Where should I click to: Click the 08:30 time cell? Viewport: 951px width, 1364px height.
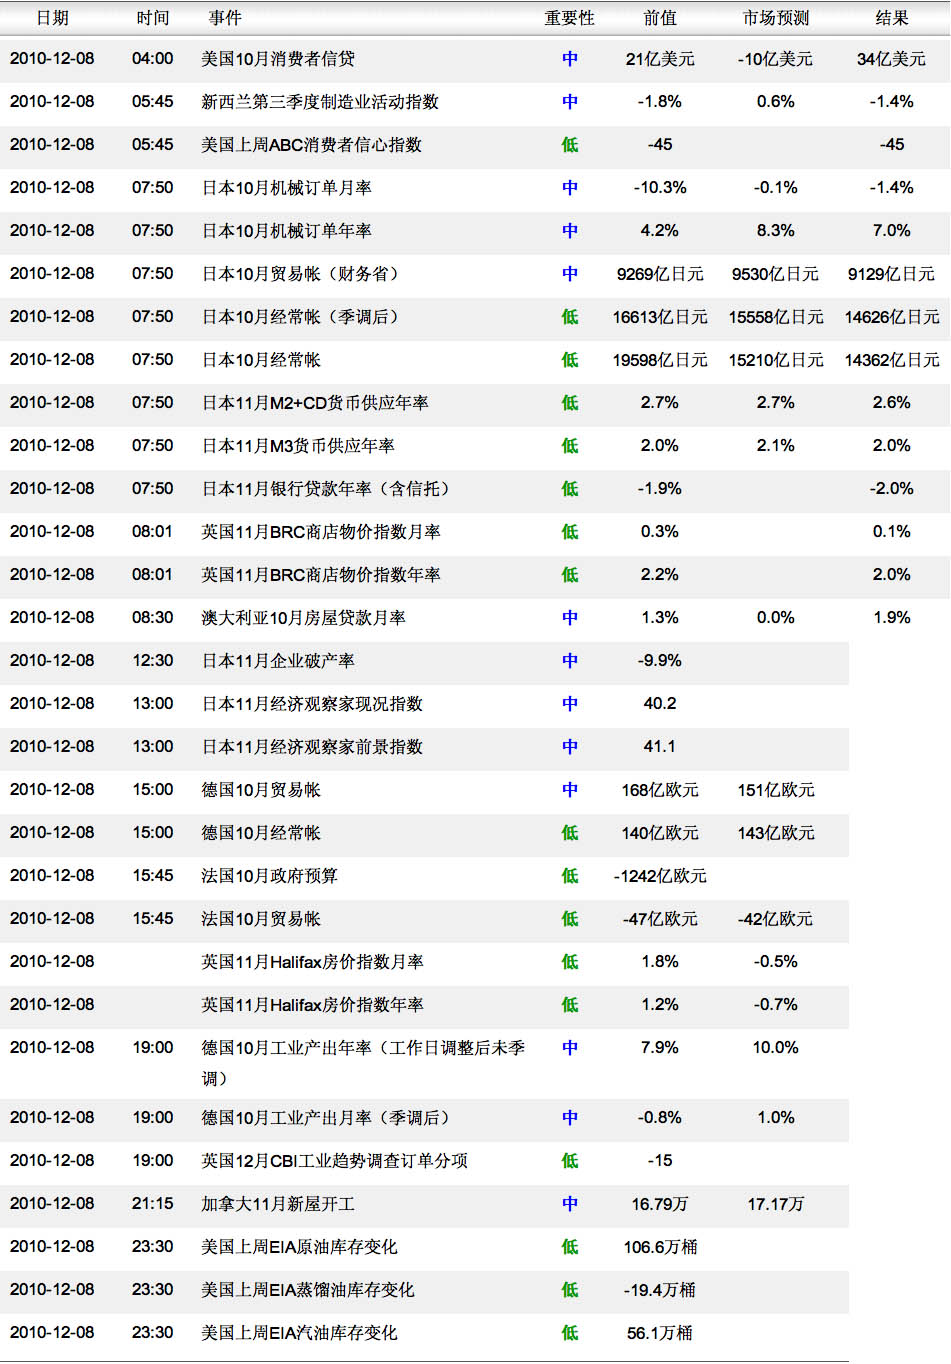pyautogui.click(x=153, y=618)
